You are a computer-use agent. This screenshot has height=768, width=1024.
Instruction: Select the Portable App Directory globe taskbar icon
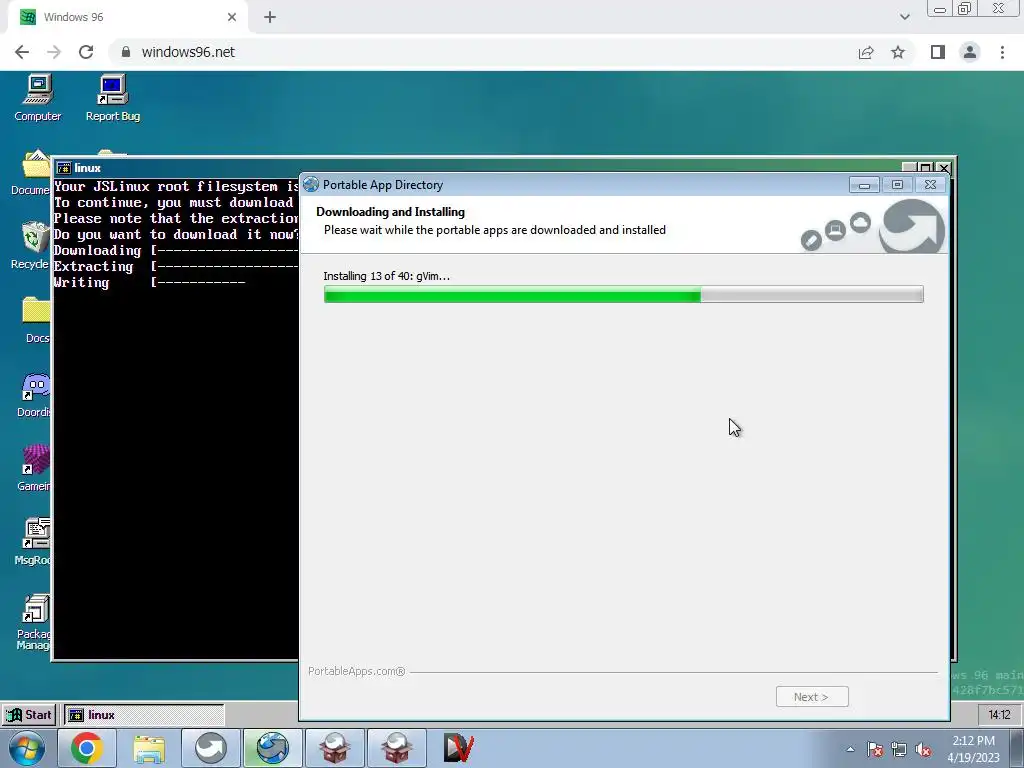(272, 748)
